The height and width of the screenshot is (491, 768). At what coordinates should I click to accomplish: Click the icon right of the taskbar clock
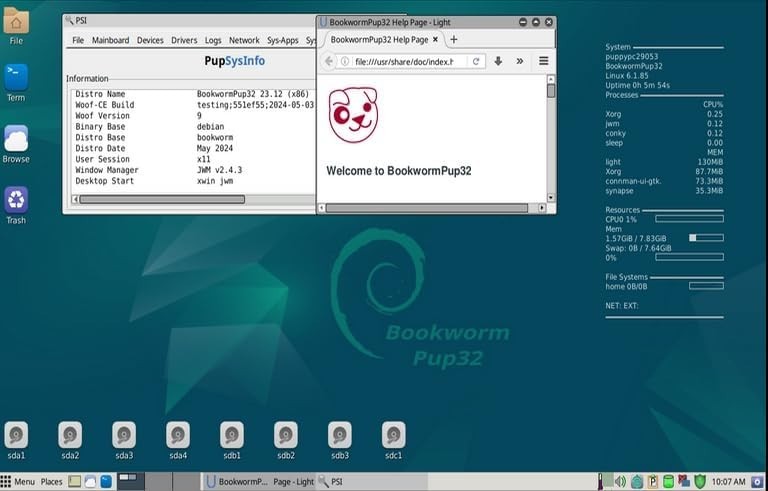click(758, 482)
